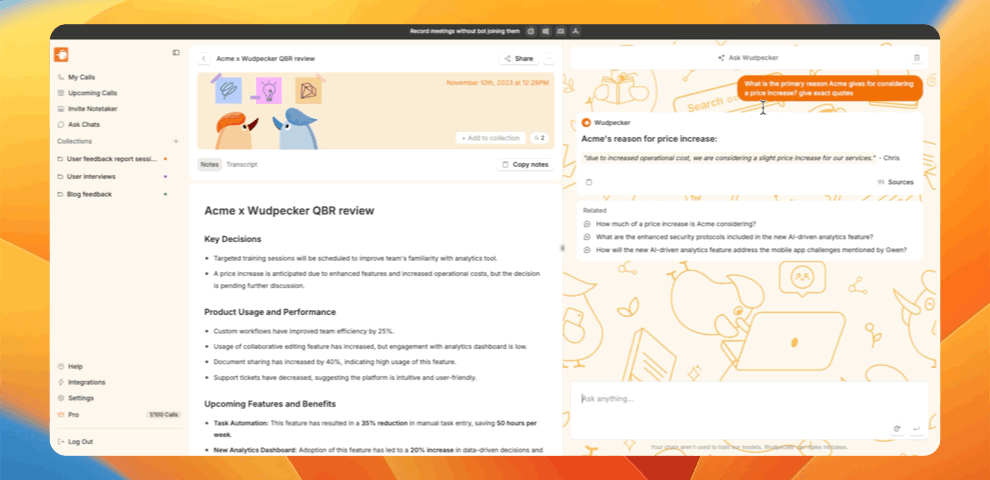
Task: Open Upcoming Calls in the sidebar
Action: tap(92, 93)
